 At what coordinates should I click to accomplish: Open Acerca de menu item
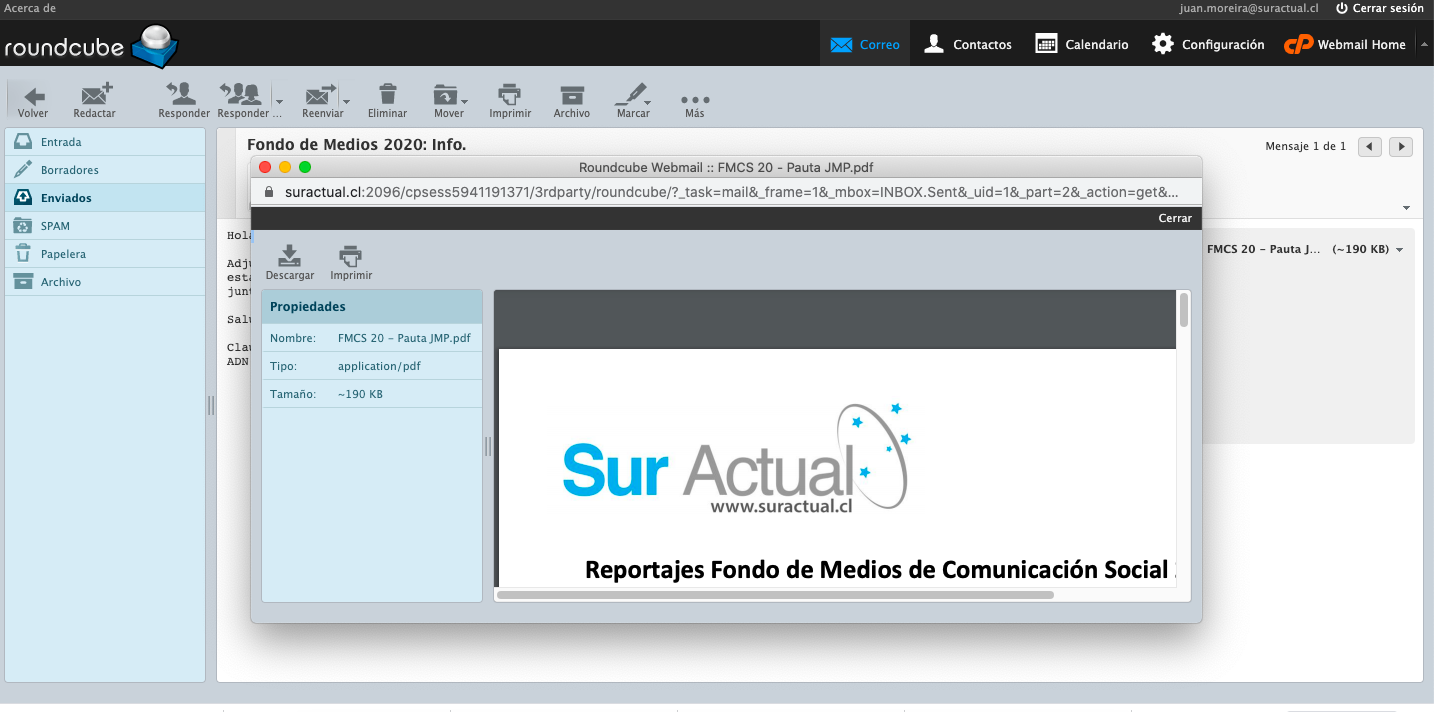(30, 8)
